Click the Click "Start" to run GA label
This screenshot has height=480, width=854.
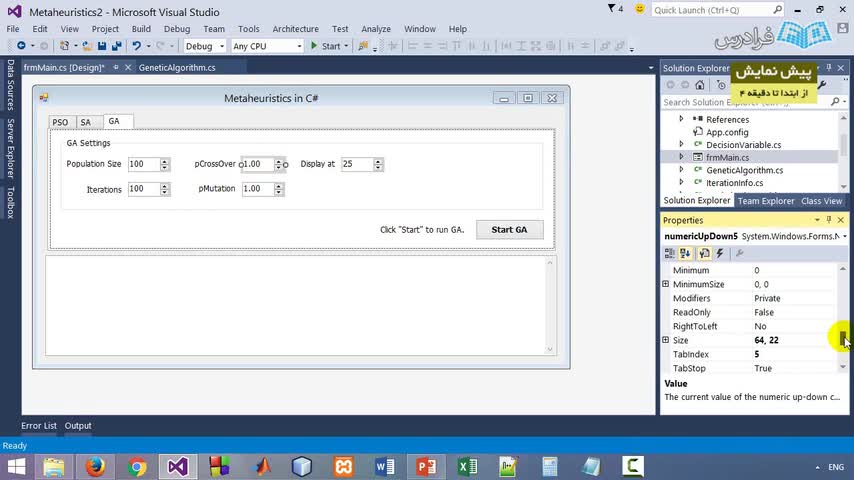pos(422,229)
